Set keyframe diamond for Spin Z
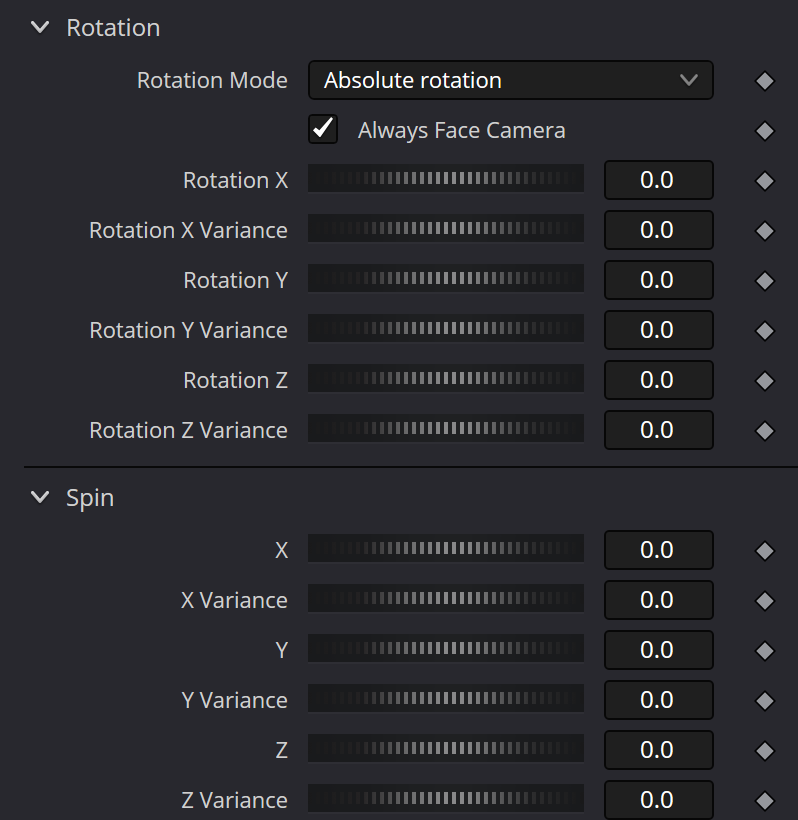The width and height of the screenshot is (798, 820). [x=765, y=751]
